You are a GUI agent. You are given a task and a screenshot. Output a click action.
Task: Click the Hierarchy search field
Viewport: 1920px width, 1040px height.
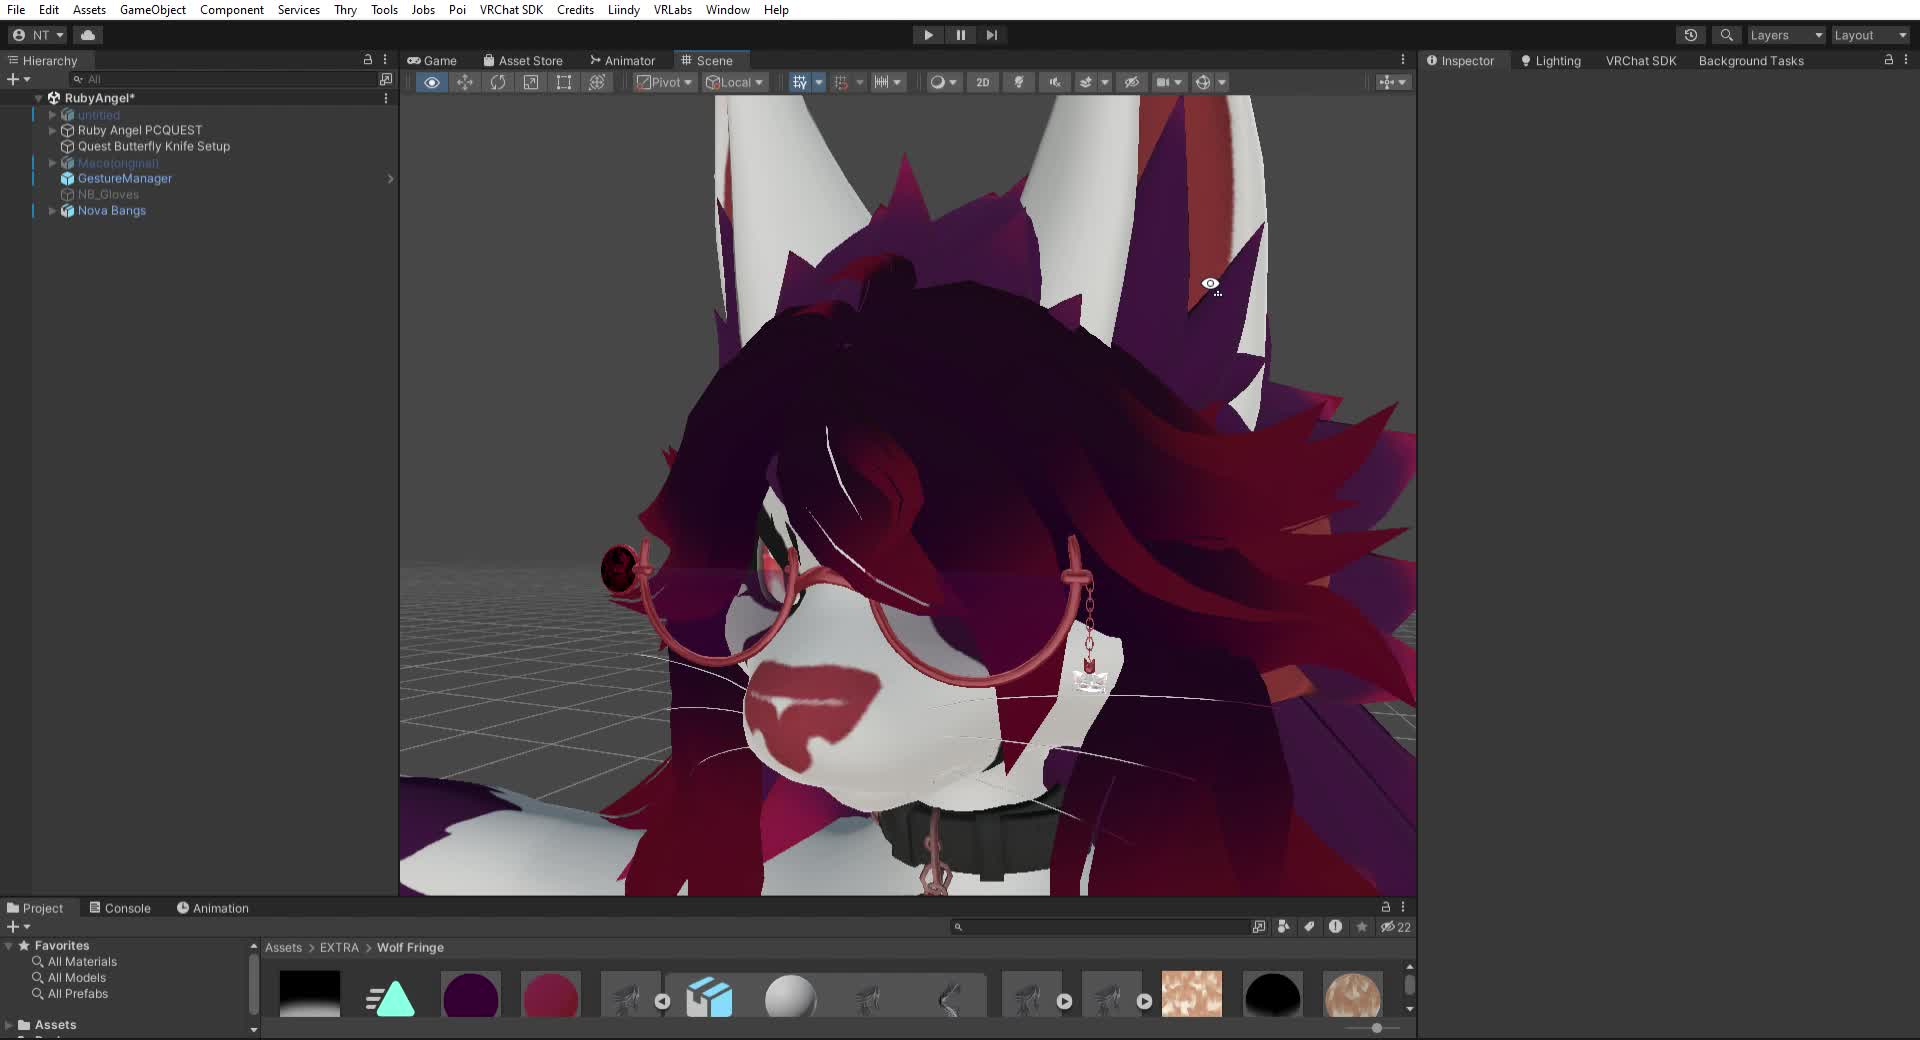tap(222, 79)
